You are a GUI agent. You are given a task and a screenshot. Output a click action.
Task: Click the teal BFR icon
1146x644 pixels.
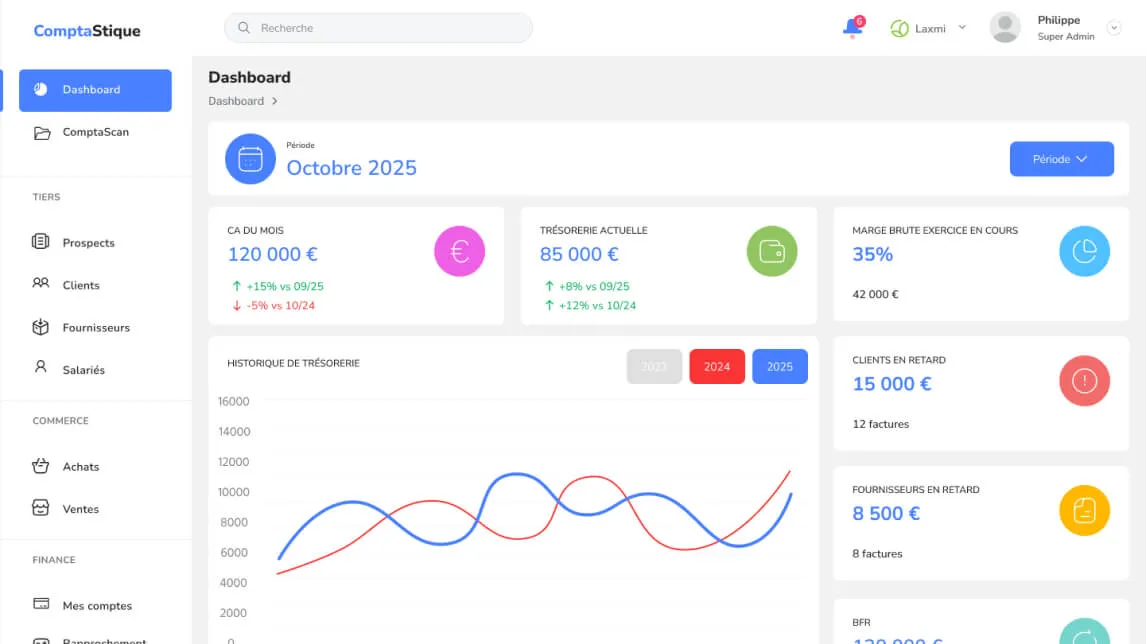(x=1084, y=634)
